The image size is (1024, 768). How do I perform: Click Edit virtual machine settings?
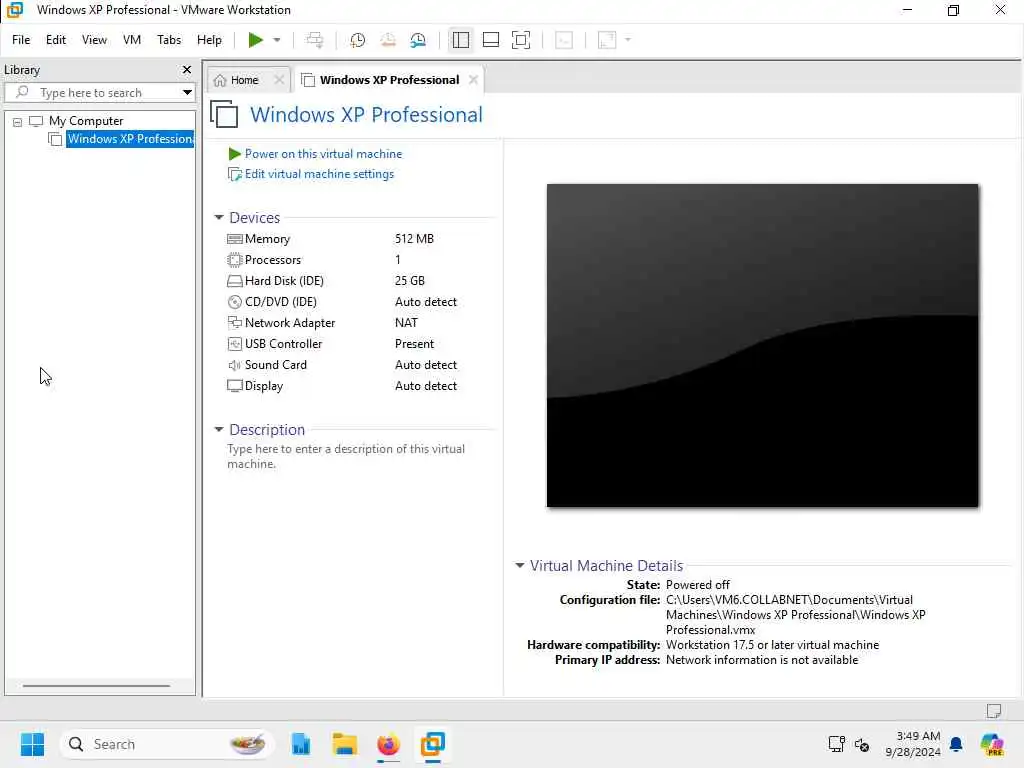coord(319,174)
